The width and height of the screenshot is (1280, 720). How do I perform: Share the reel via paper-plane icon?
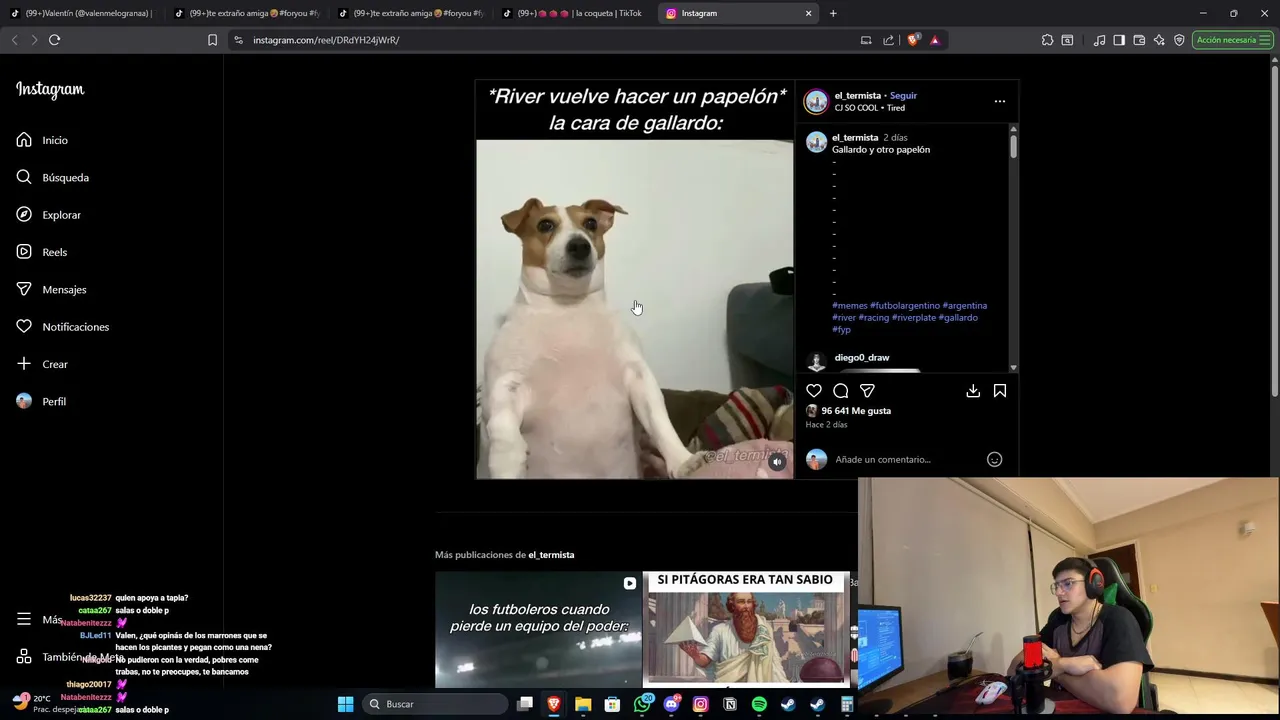[867, 391]
